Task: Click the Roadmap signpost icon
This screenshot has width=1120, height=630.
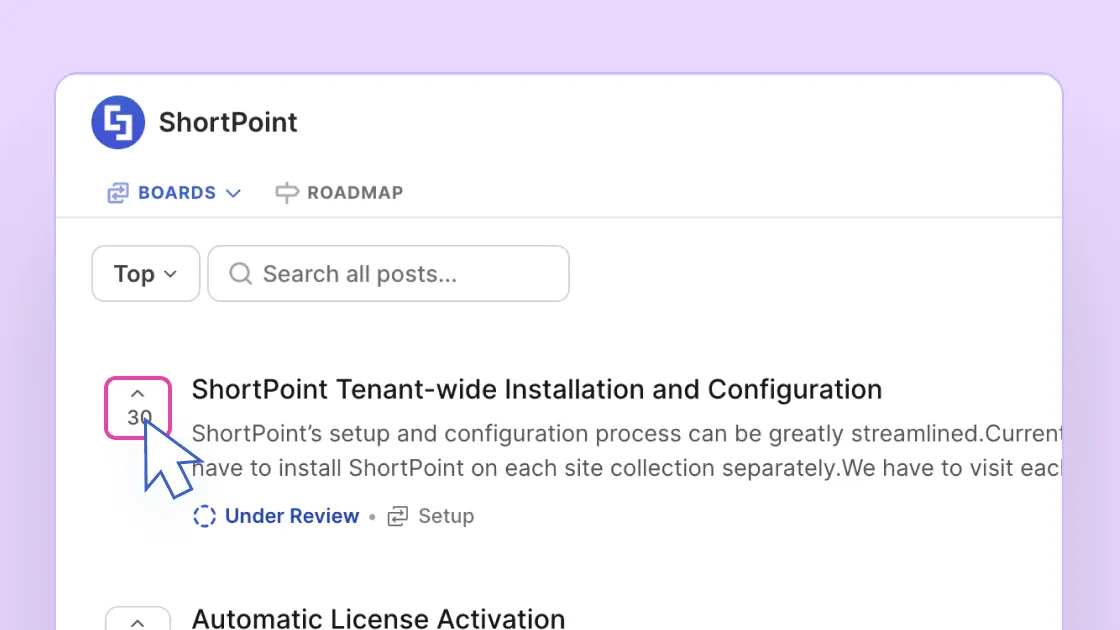Action: click(x=286, y=193)
